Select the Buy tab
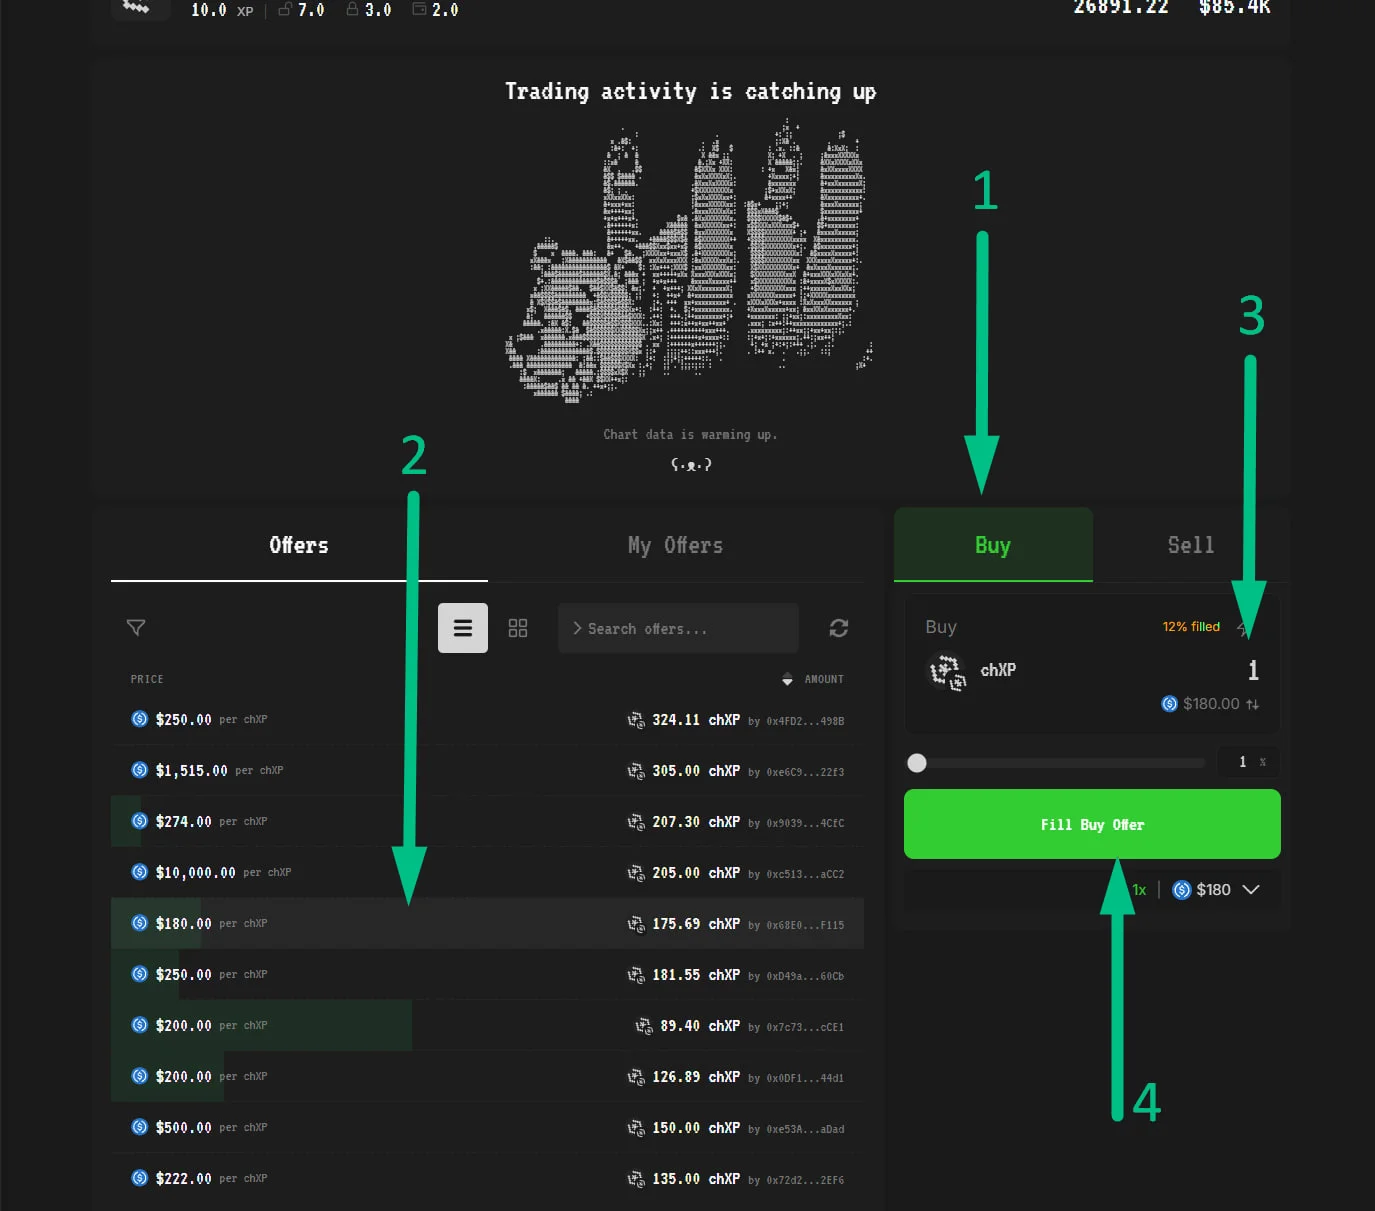1375x1211 pixels. coord(993,545)
